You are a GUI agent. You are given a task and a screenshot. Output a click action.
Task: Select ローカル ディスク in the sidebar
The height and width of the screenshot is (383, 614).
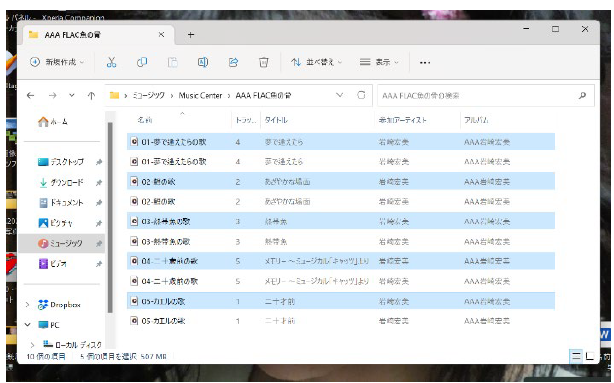72,345
